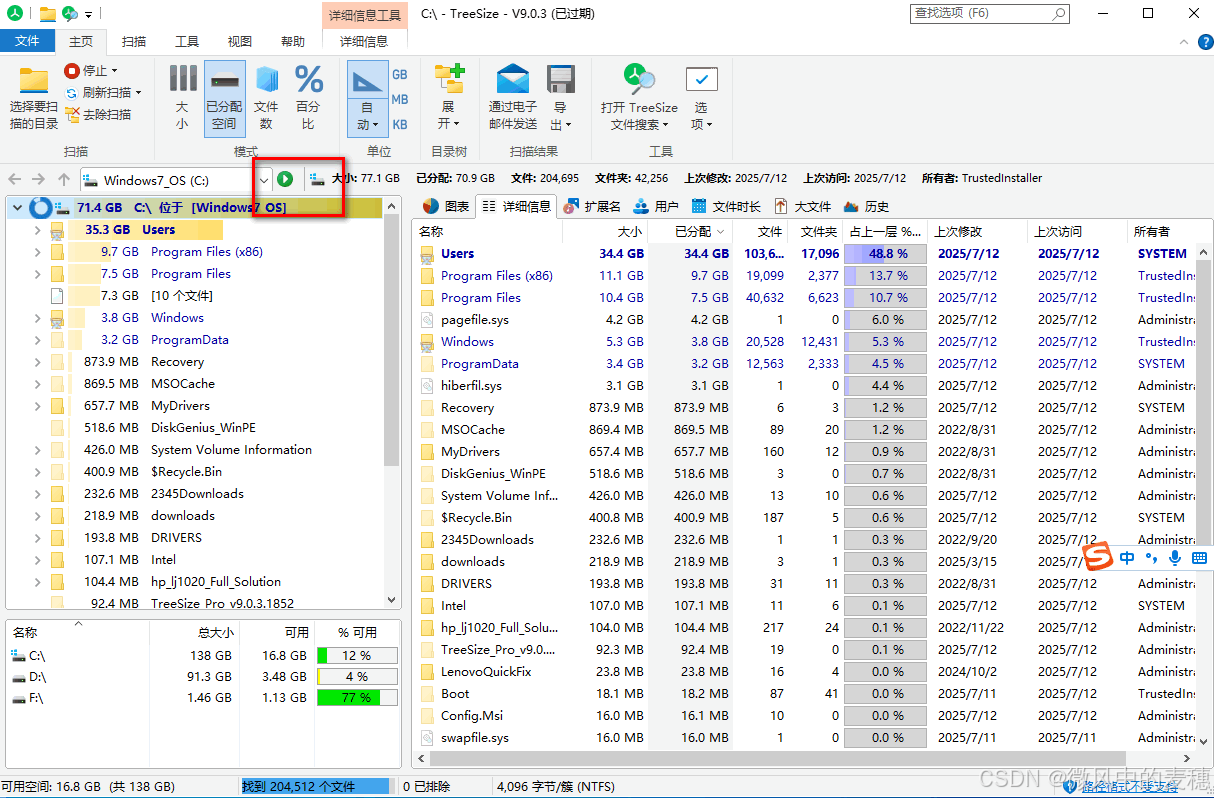This screenshot has height=798, width=1214.
Task: Click the forward navigation arrow
Action: 39,179
